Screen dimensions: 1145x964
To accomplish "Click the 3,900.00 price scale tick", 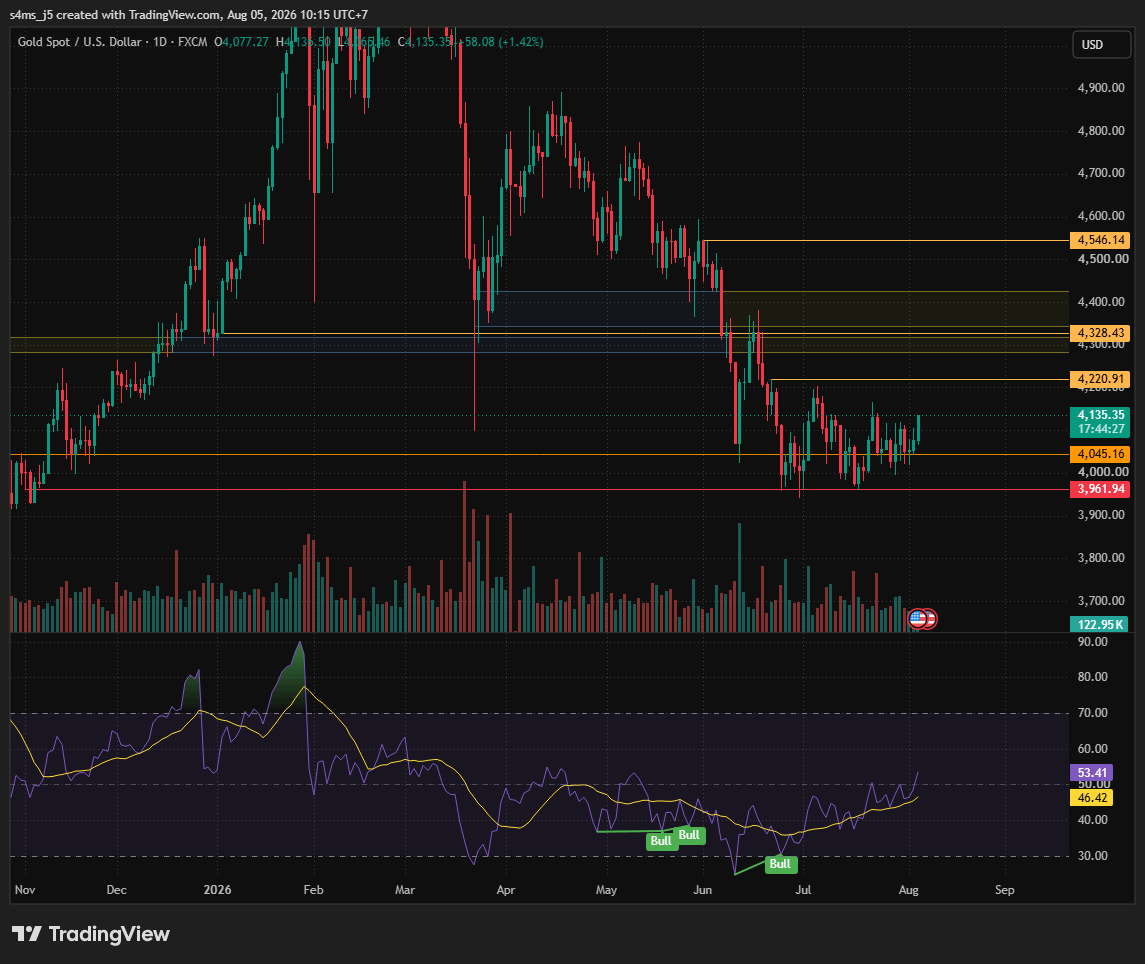I will [x=1100, y=515].
